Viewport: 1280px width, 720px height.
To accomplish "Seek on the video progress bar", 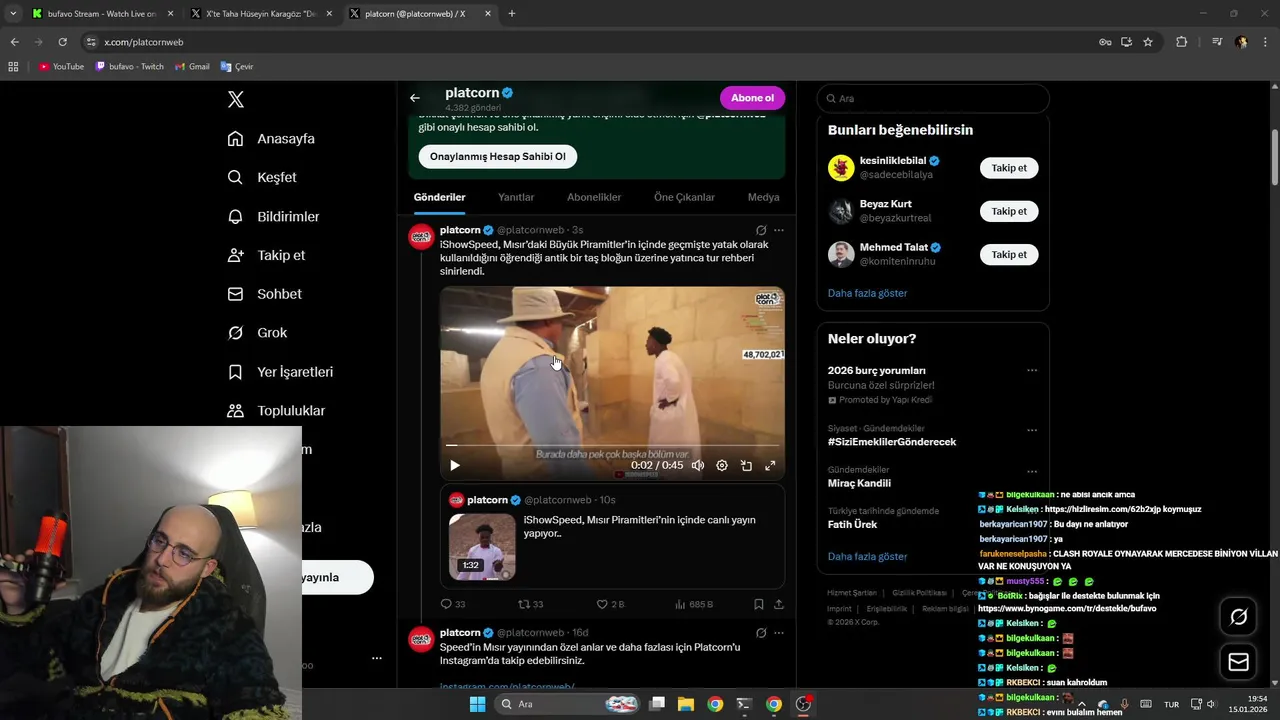I will (x=612, y=445).
